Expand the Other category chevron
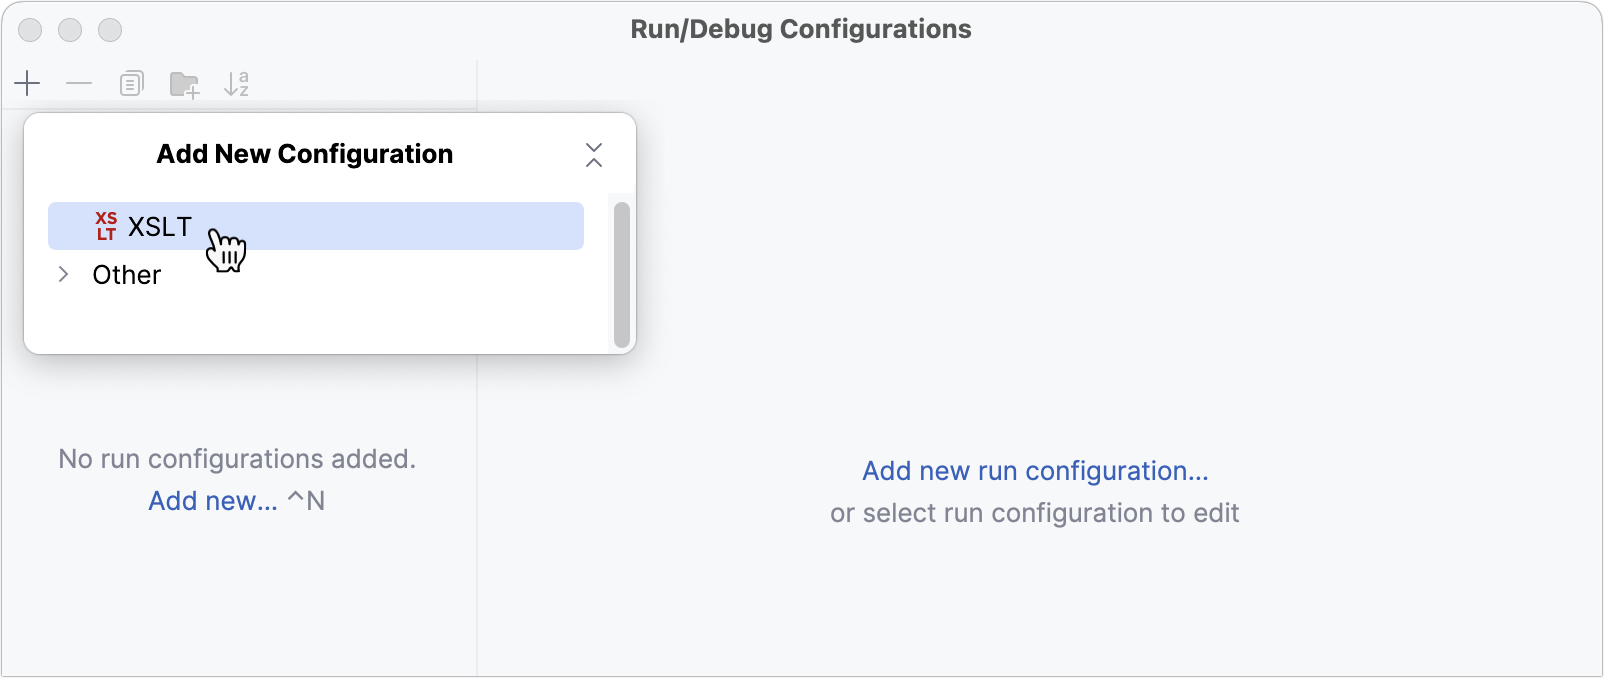 tap(64, 274)
